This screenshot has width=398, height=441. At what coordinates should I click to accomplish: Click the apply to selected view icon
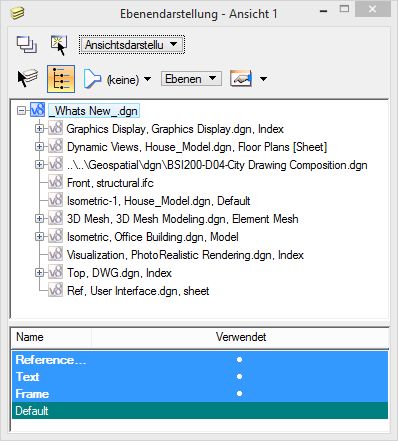(x=59, y=45)
